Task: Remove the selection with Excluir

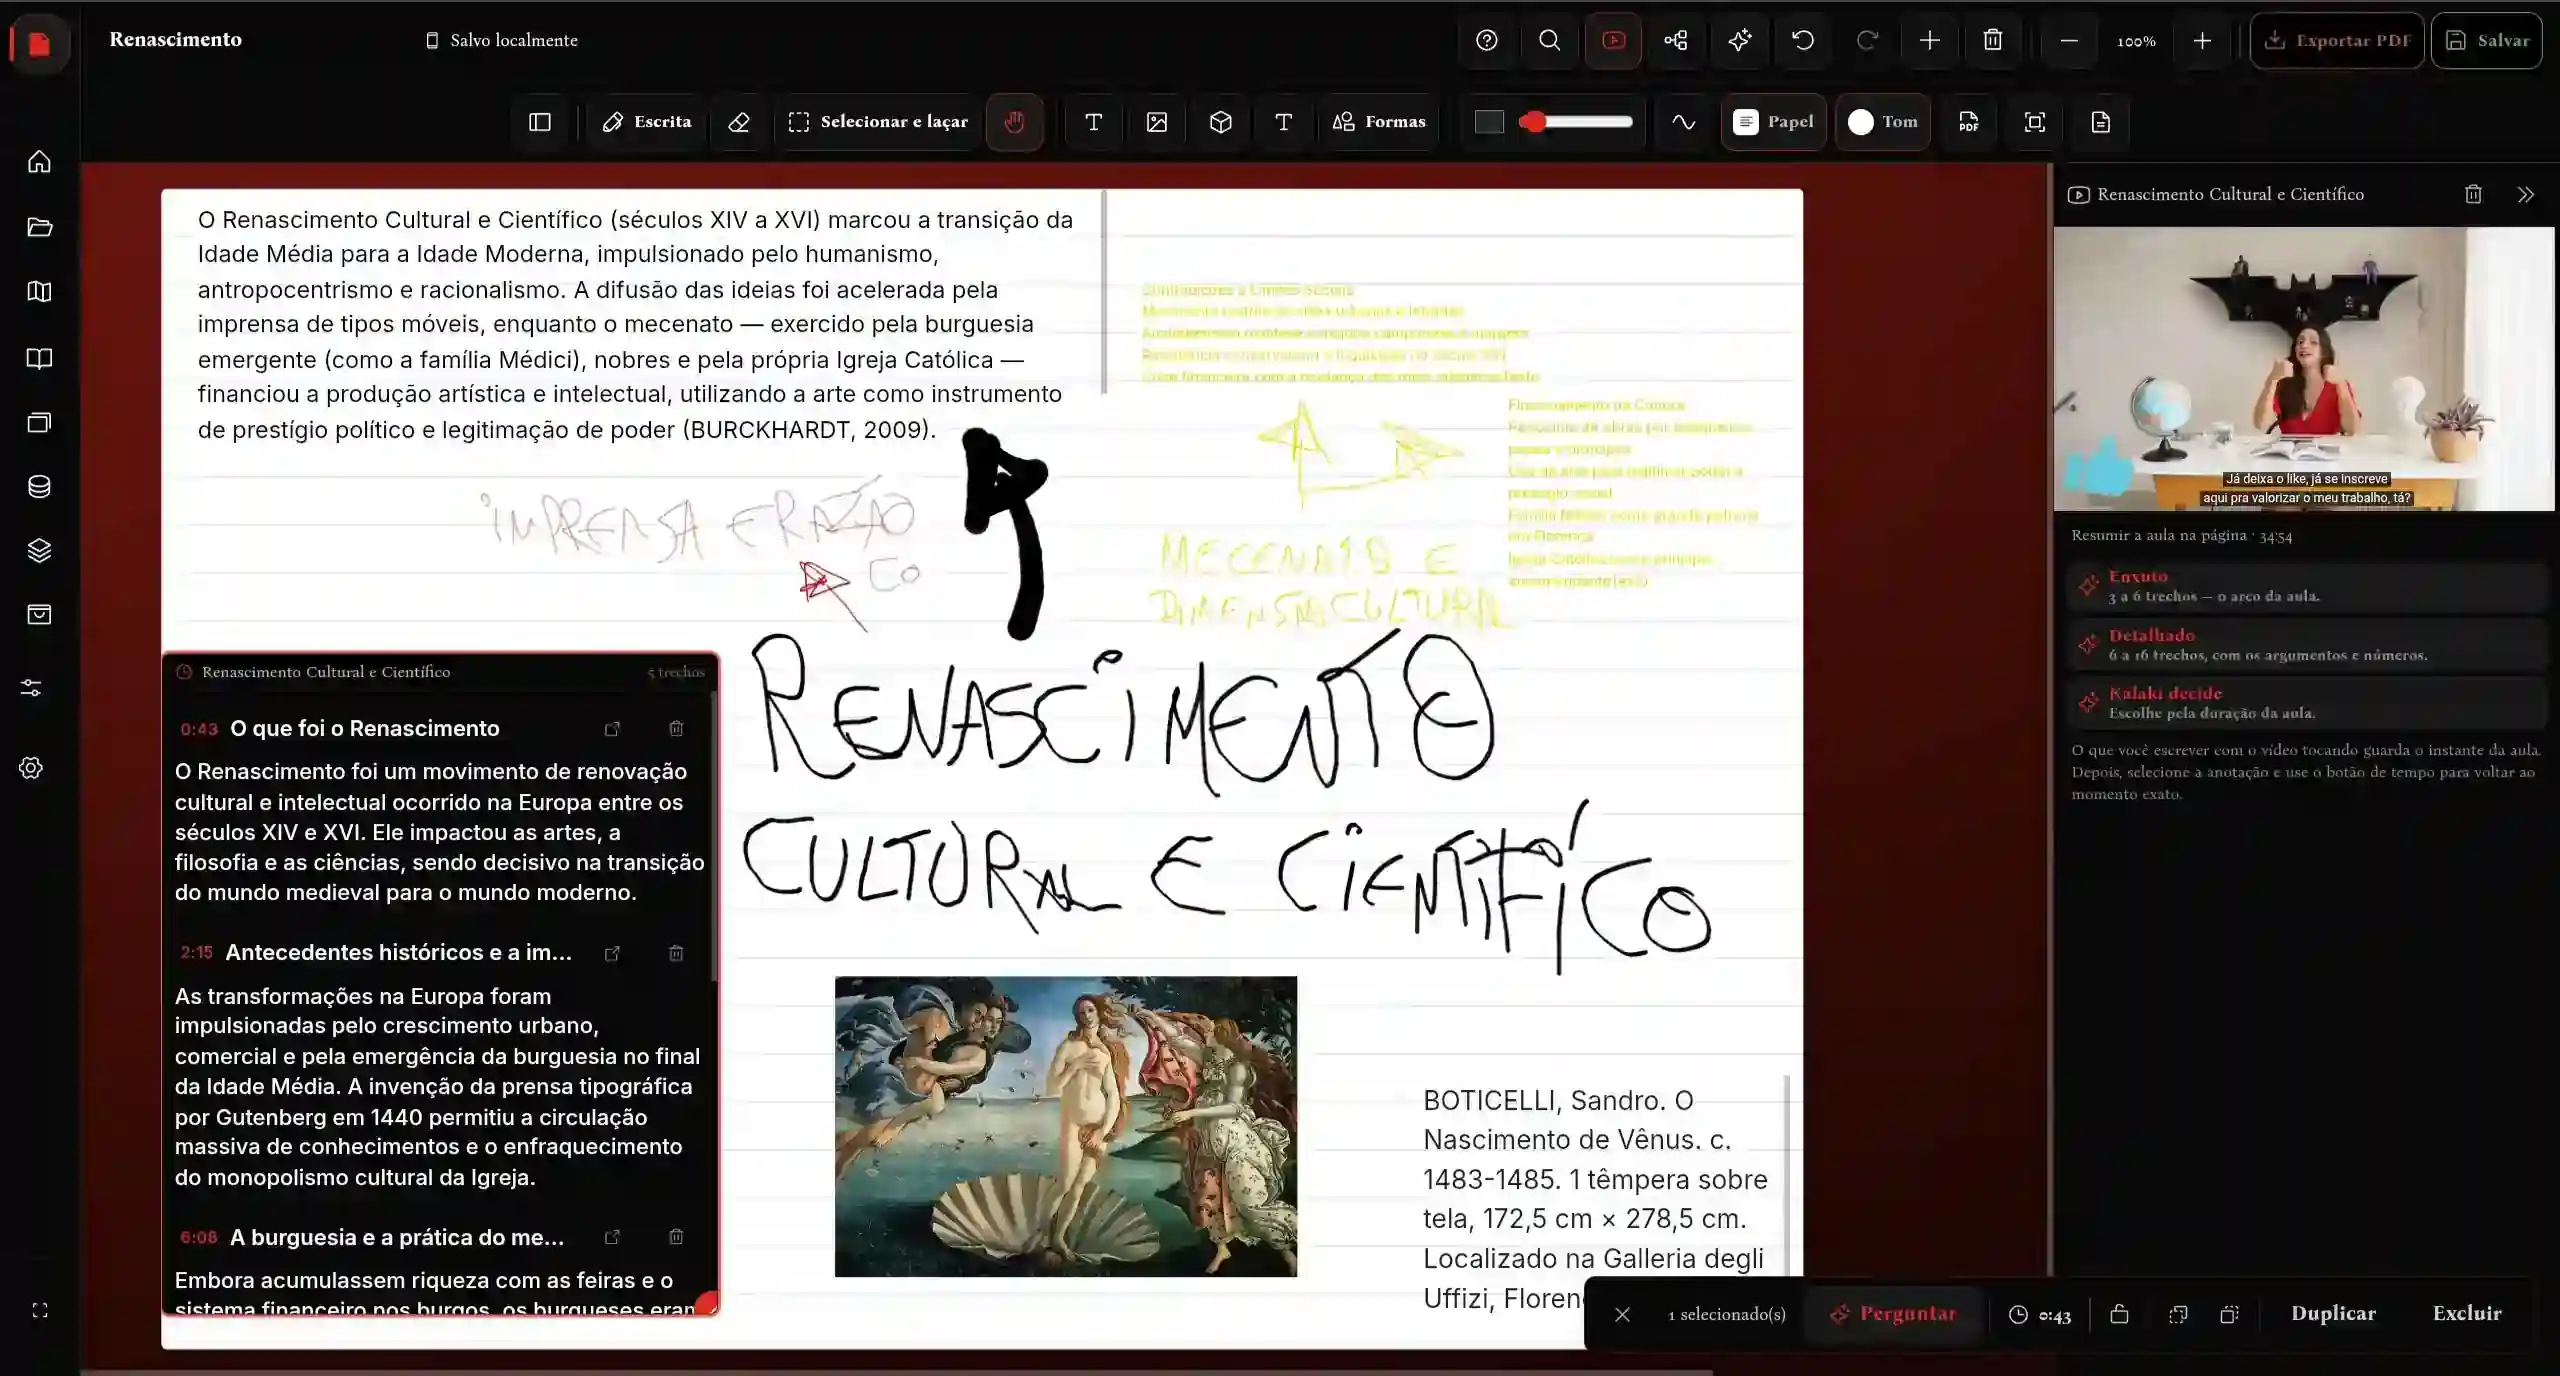Action: pos(2467,1314)
